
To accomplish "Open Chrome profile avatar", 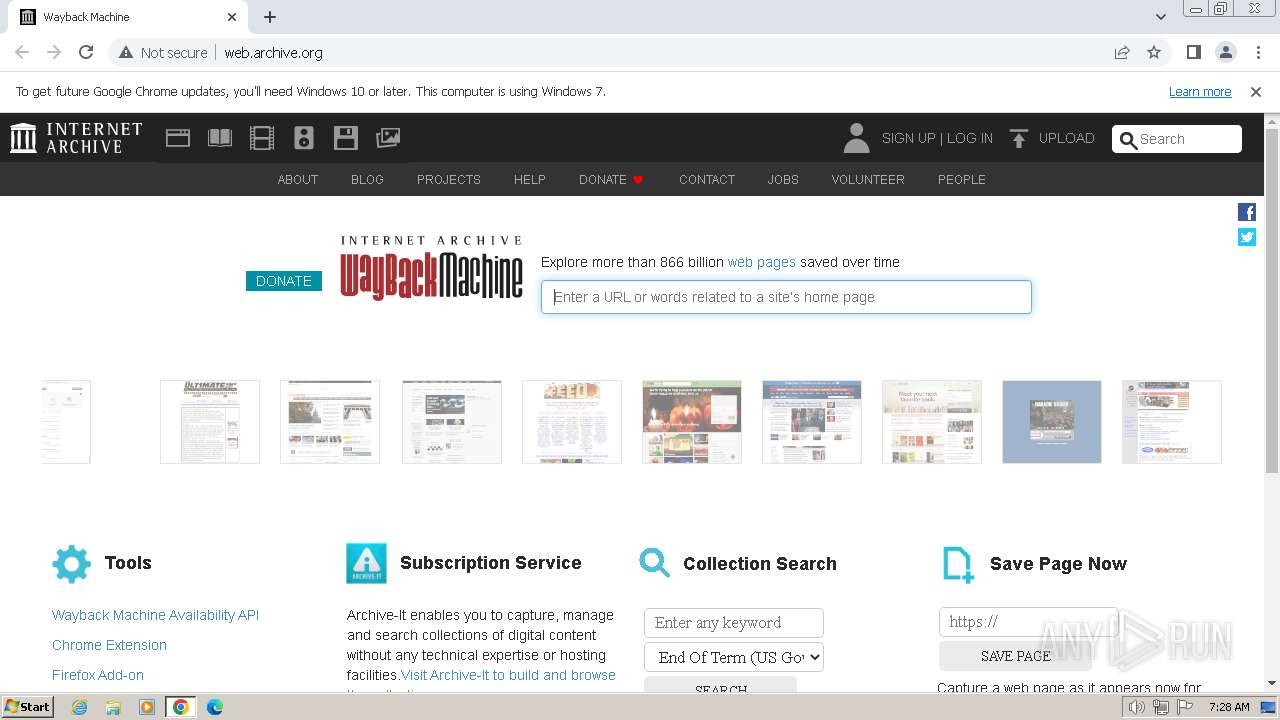I will [x=1226, y=52].
